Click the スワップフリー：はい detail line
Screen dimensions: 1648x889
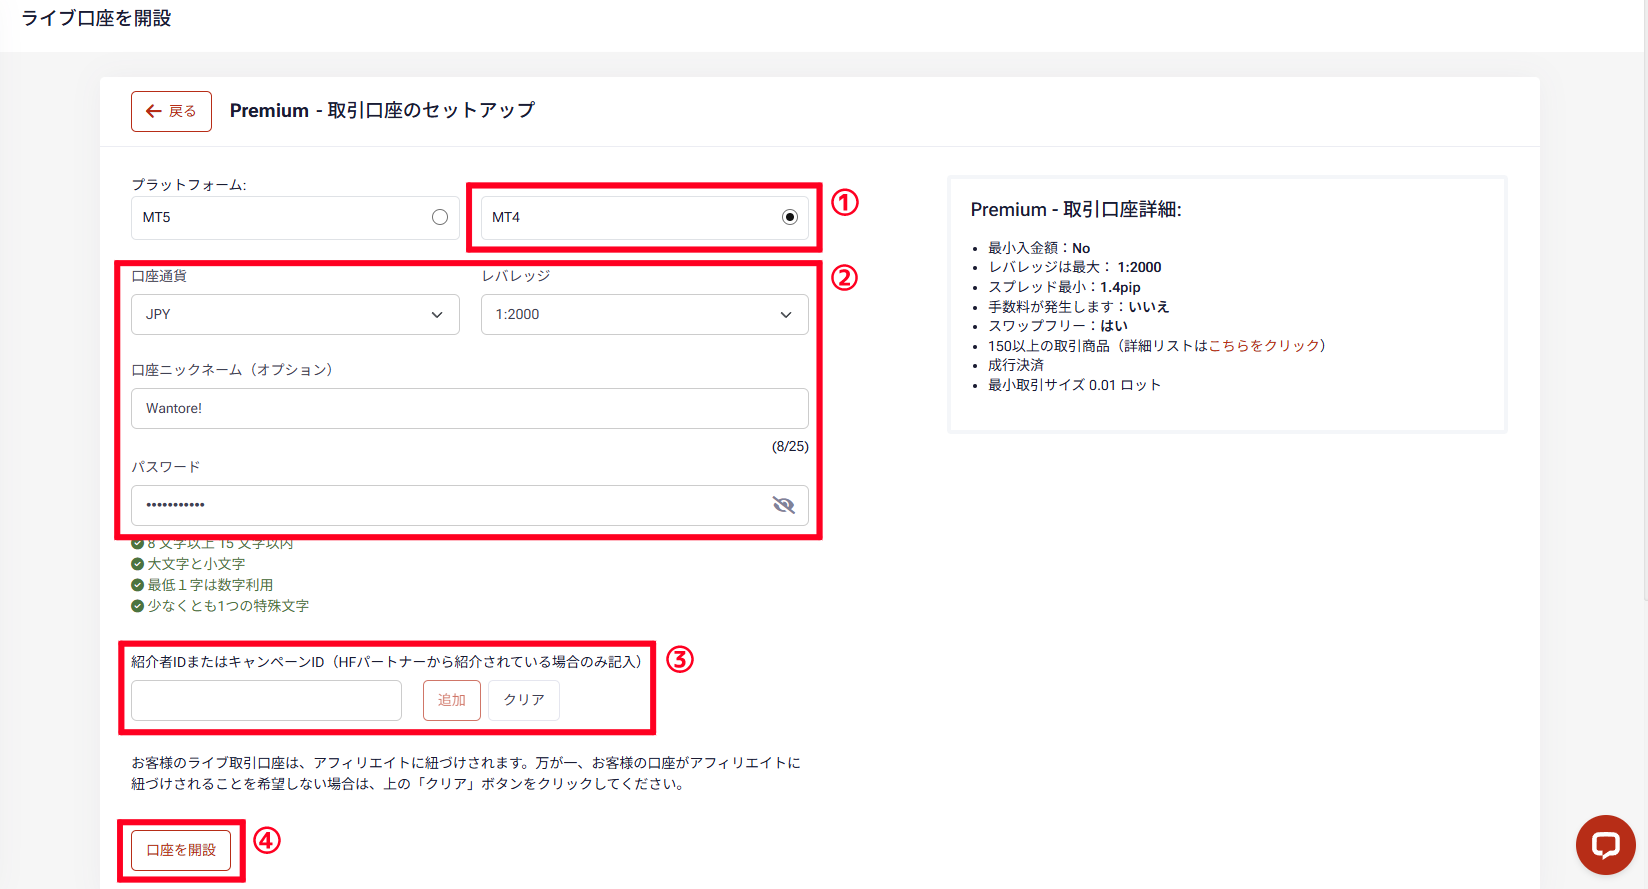click(1058, 326)
